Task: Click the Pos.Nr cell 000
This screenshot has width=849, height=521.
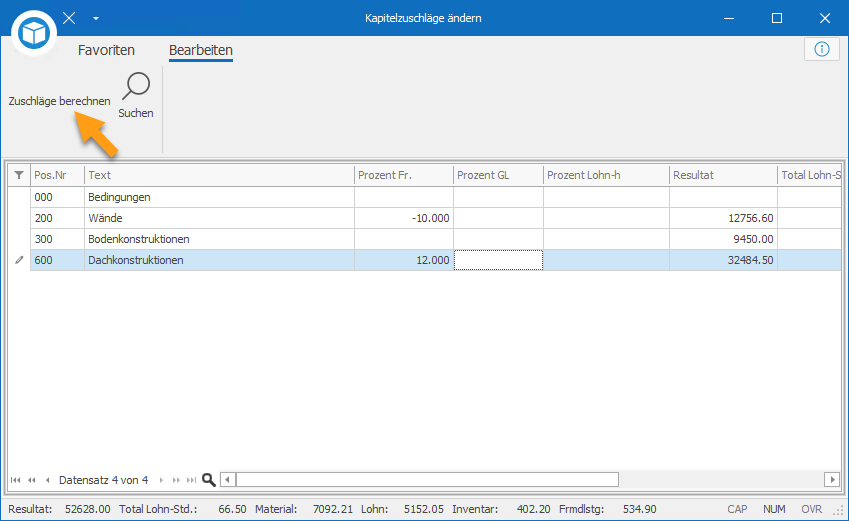Action: tap(57, 197)
